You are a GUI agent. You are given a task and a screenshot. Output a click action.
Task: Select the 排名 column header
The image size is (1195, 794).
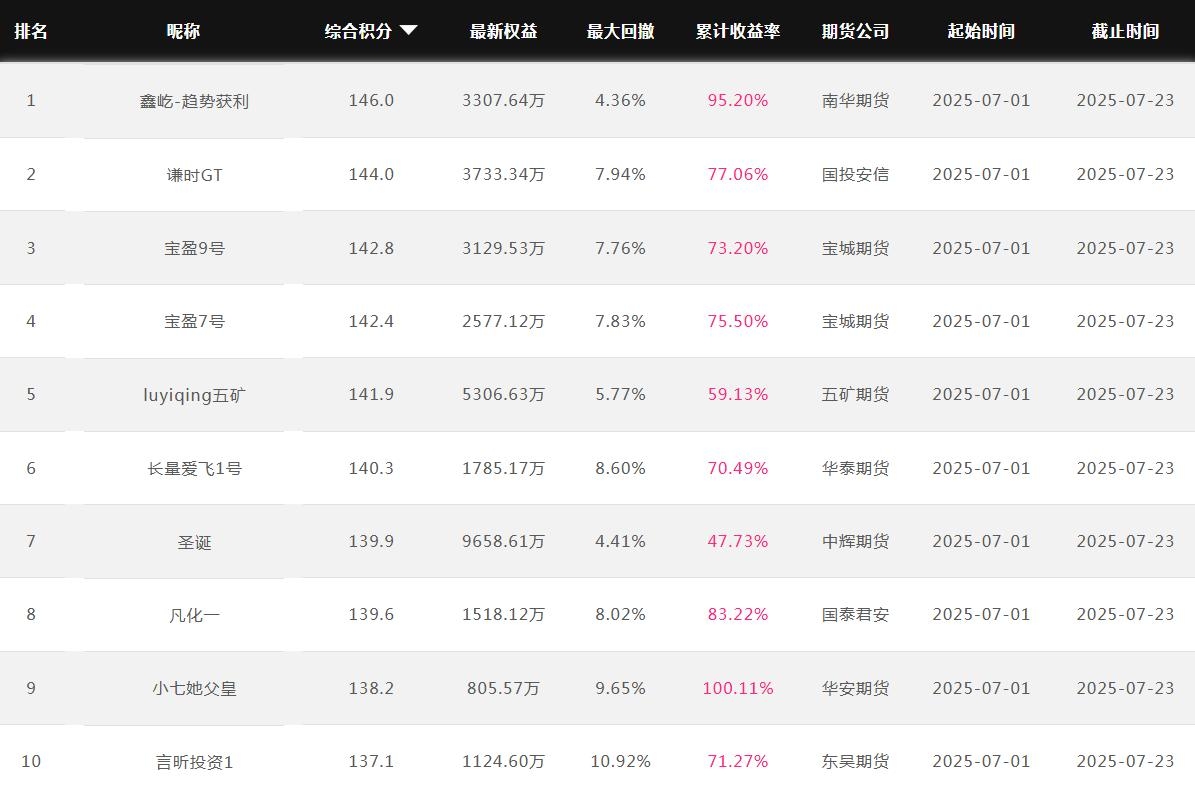[x=31, y=31]
